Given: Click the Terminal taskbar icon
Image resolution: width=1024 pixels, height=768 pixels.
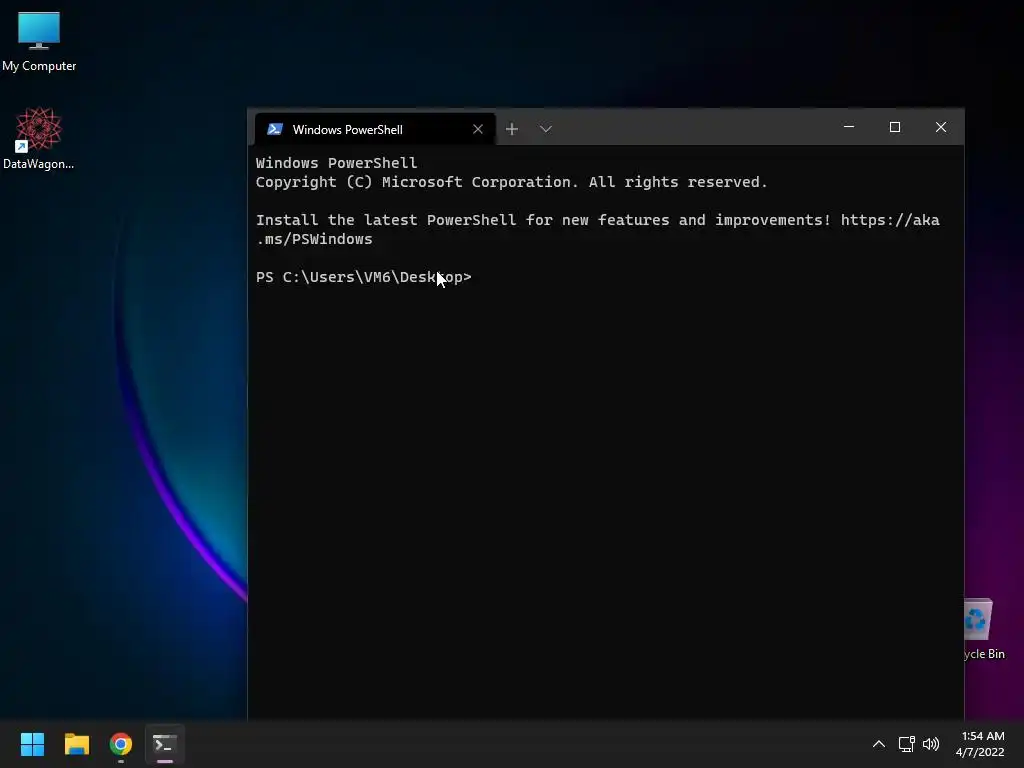Looking at the screenshot, I should (165, 744).
